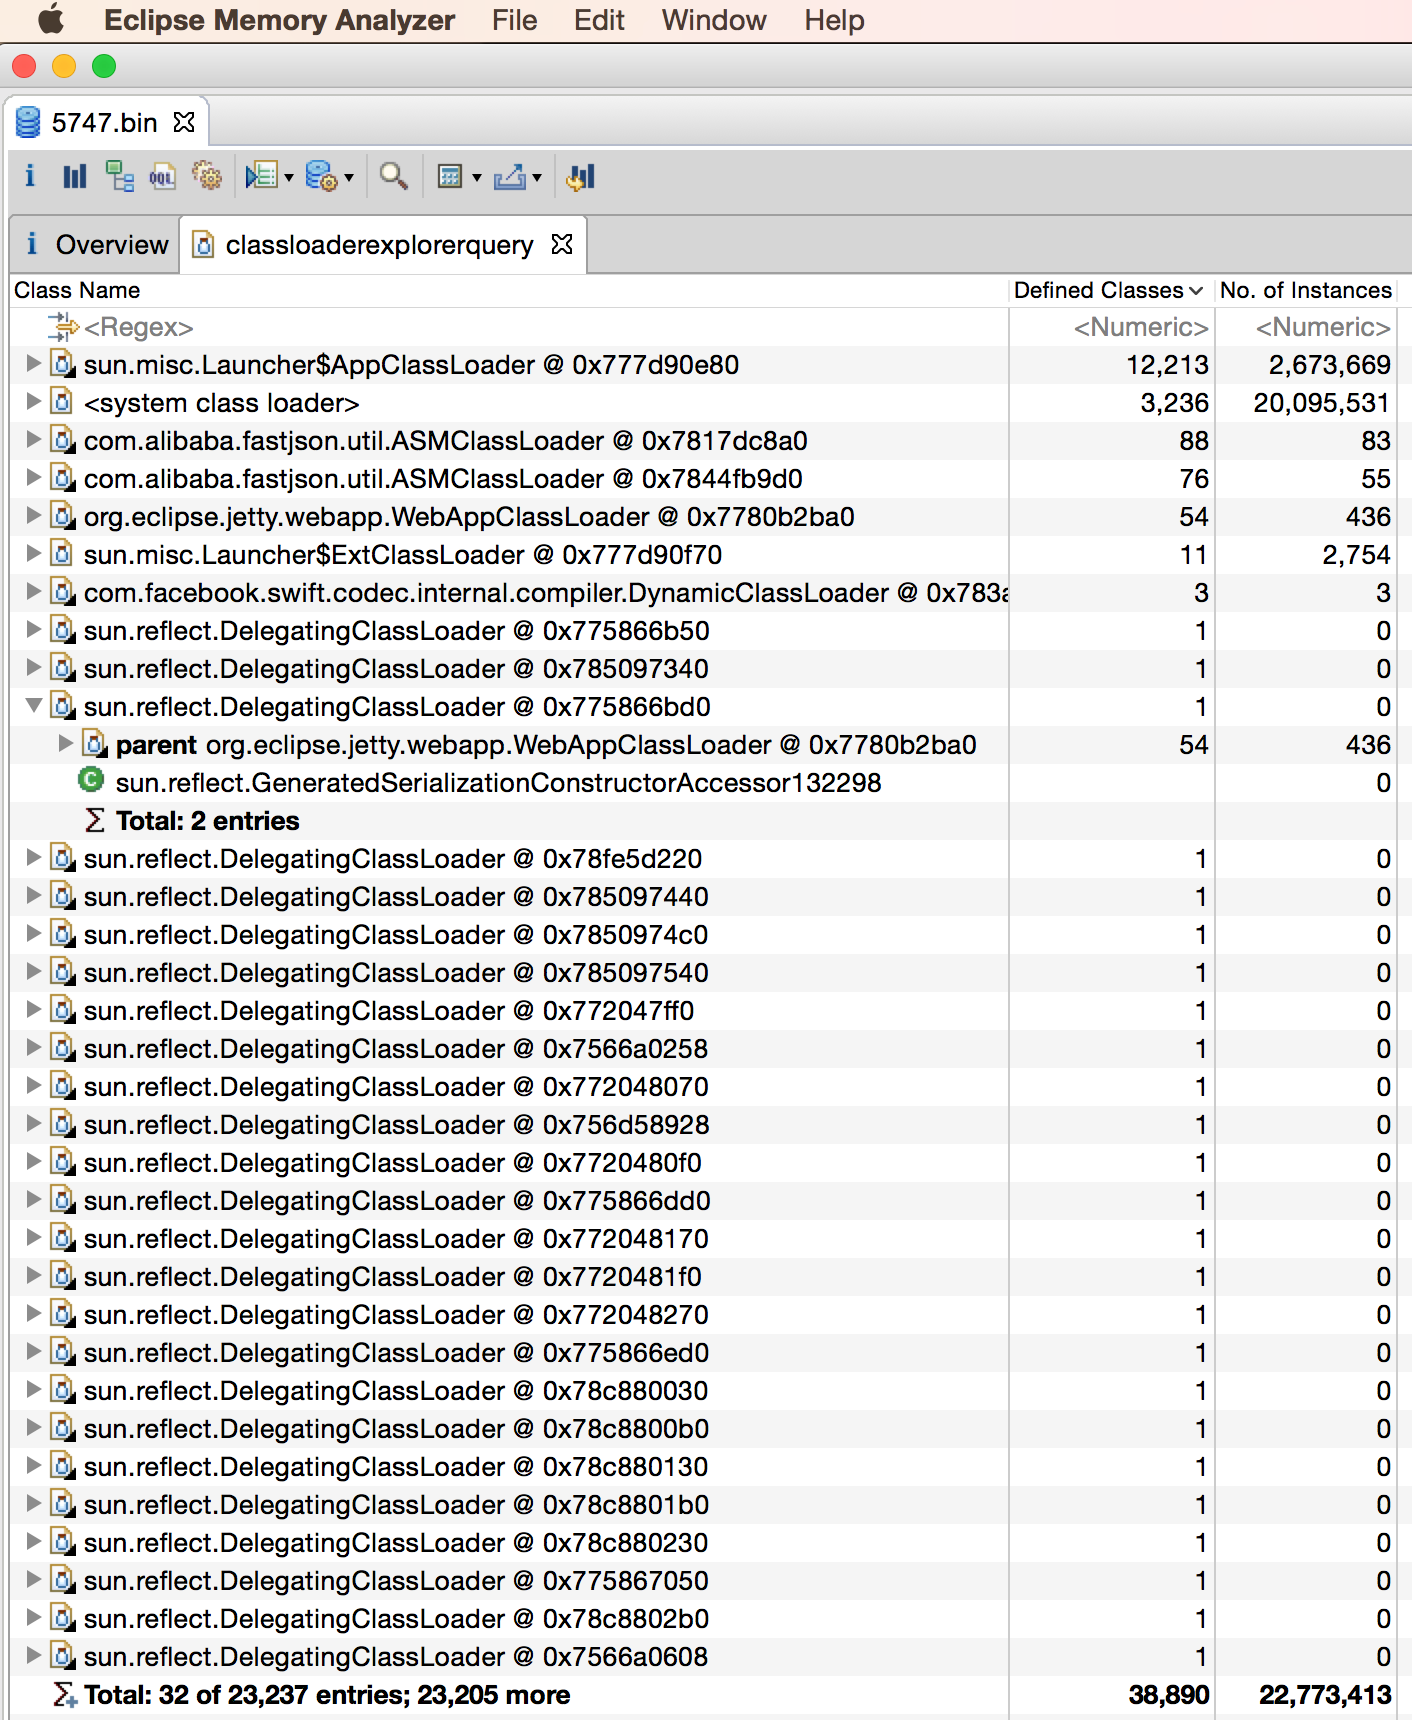Open the reports dropdown arrow in toolbar

point(289,178)
